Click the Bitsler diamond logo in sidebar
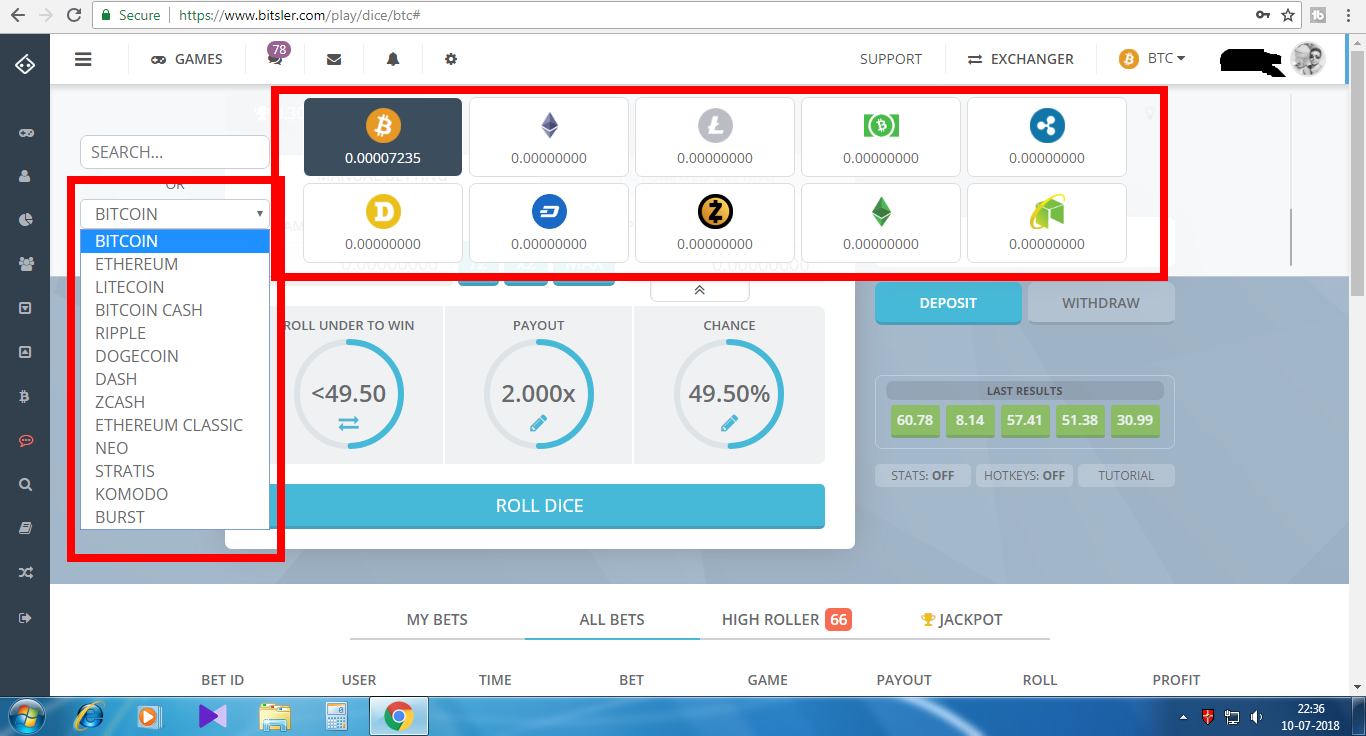Image resolution: width=1366 pixels, height=736 pixels. click(x=25, y=65)
